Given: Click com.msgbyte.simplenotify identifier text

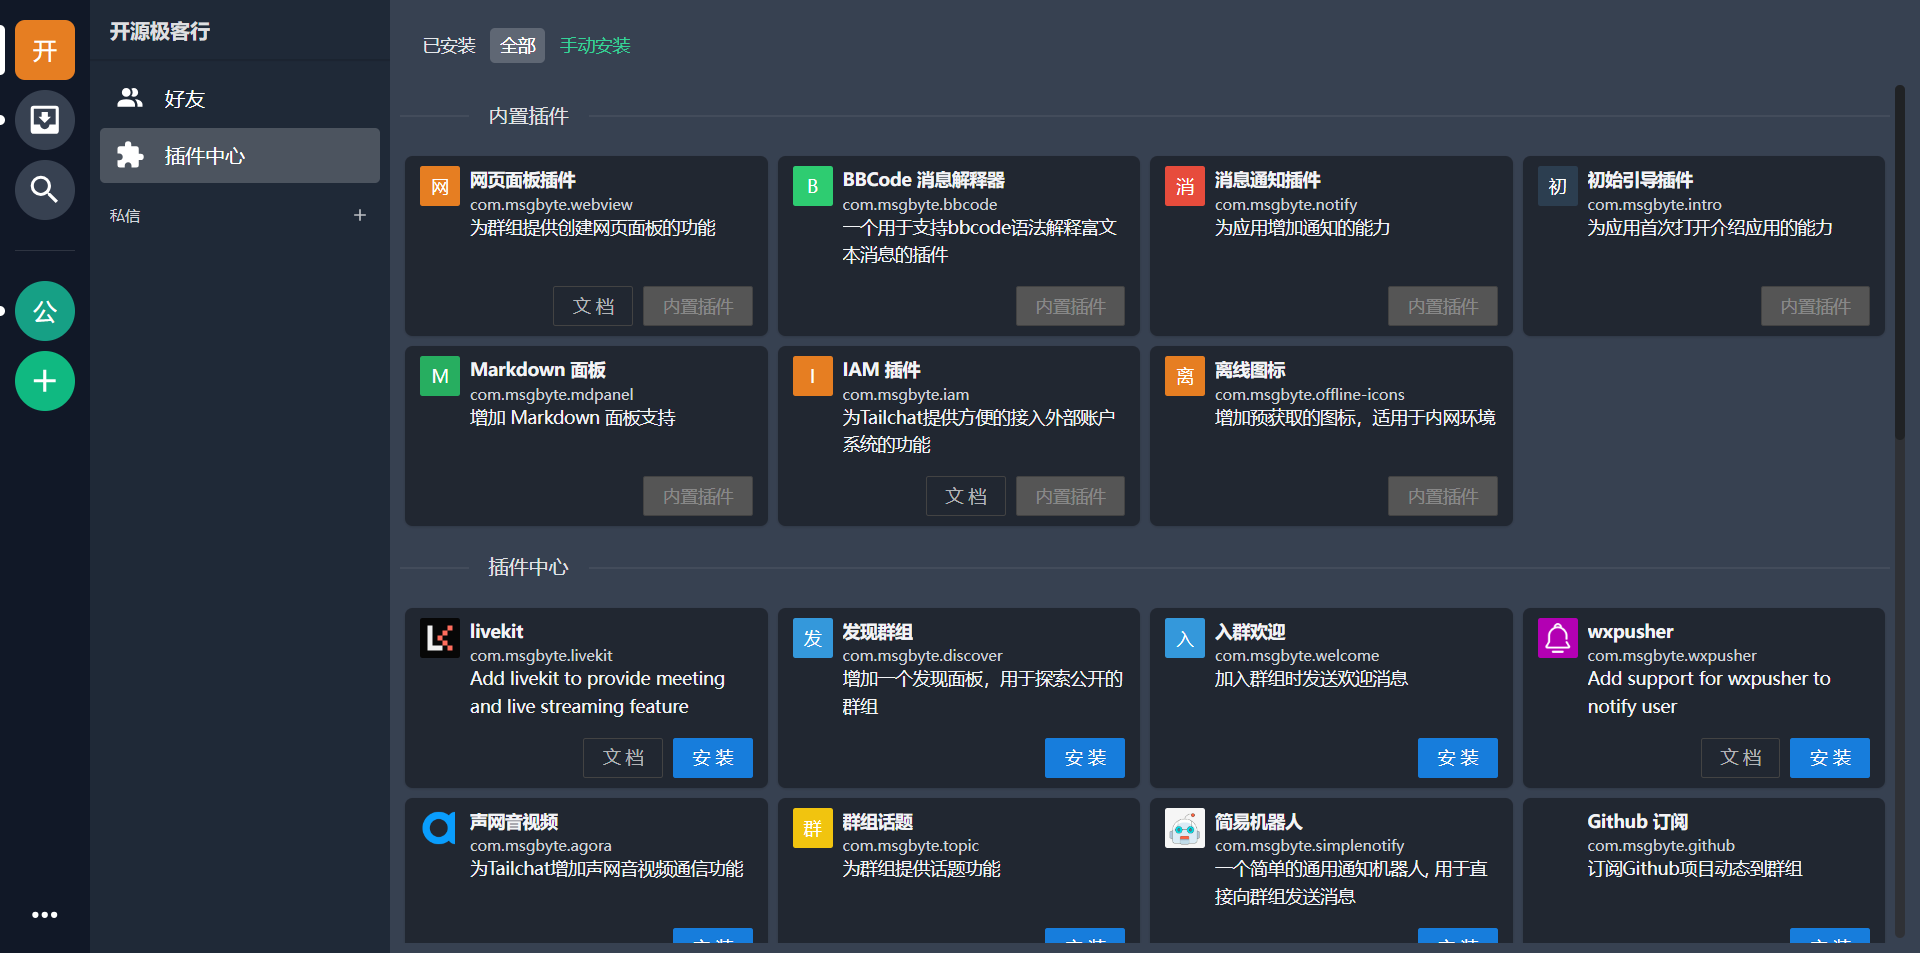Looking at the screenshot, I should (x=1309, y=846).
